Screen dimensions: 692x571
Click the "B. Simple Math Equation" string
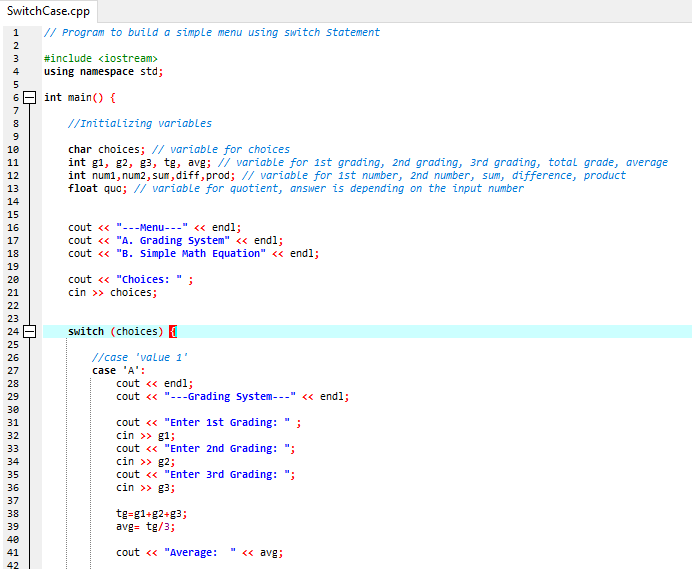tap(191, 254)
